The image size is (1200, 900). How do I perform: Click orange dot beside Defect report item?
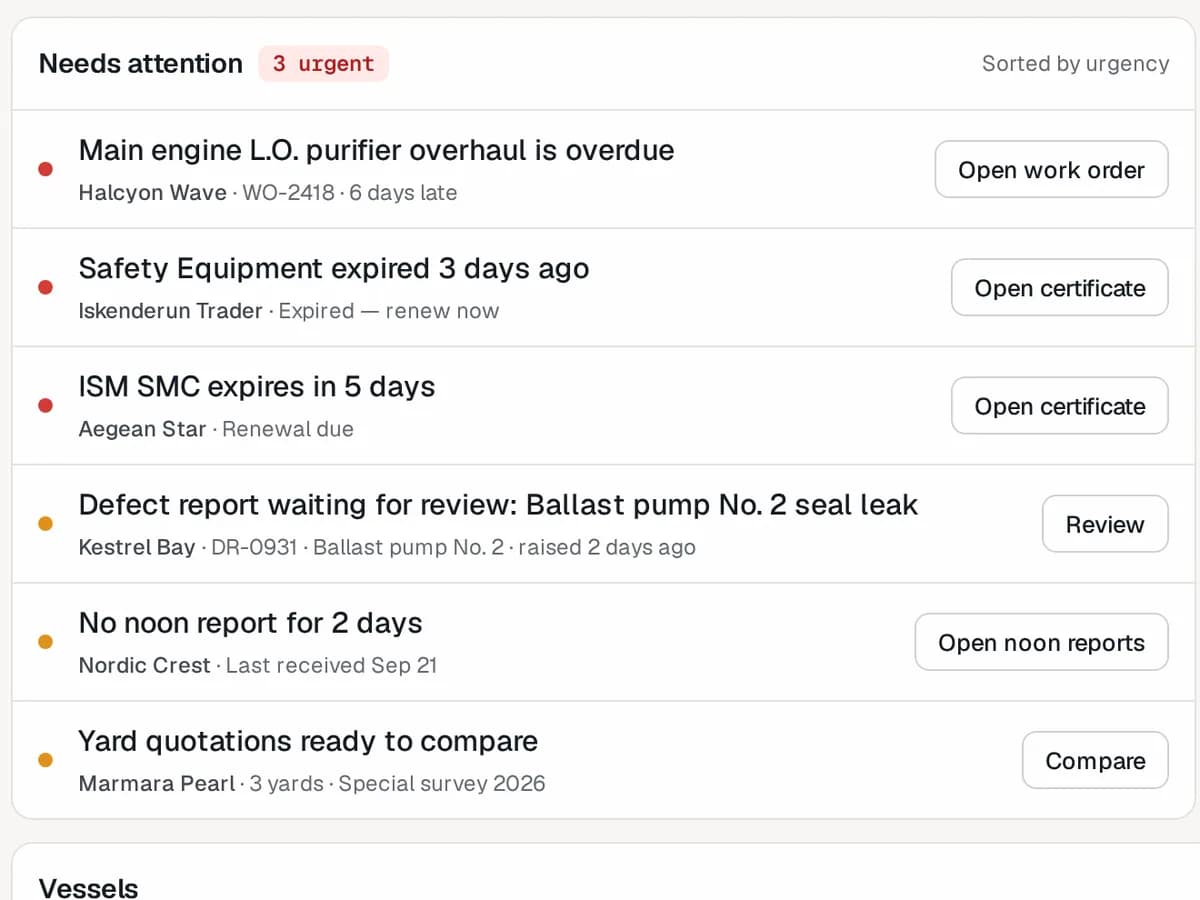point(45,523)
